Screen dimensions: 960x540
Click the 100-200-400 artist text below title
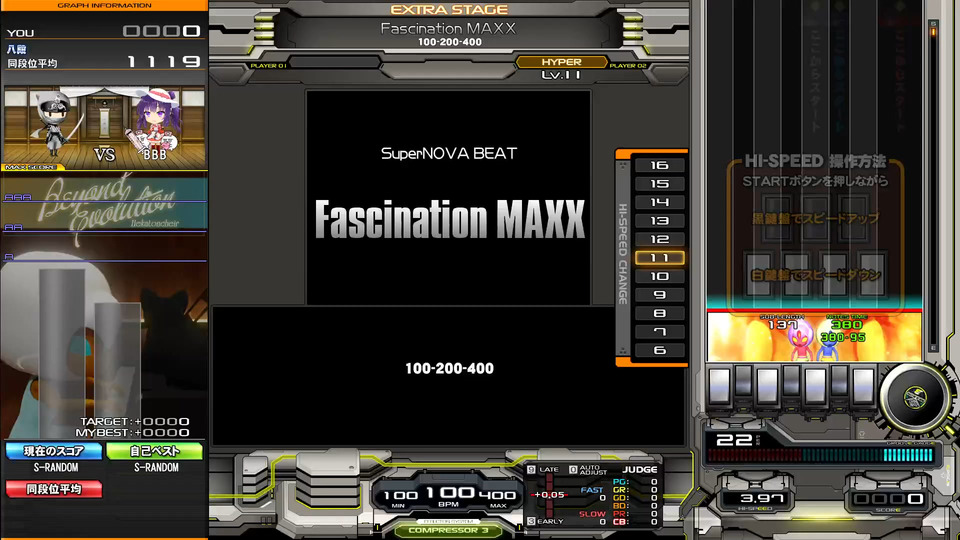pyautogui.click(x=449, y=369)
